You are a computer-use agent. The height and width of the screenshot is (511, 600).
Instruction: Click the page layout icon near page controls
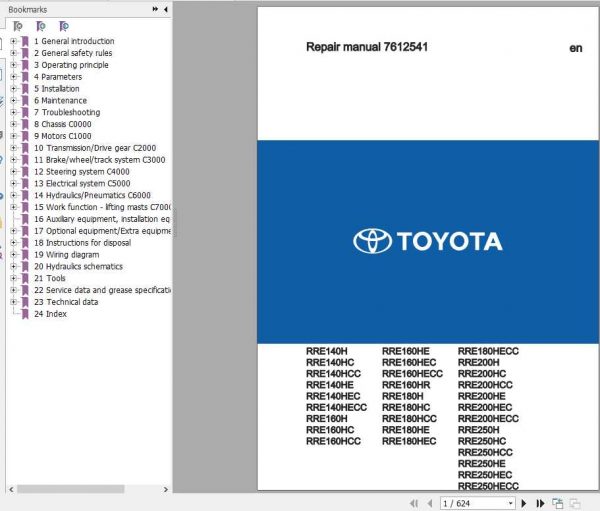coord(558,503)
